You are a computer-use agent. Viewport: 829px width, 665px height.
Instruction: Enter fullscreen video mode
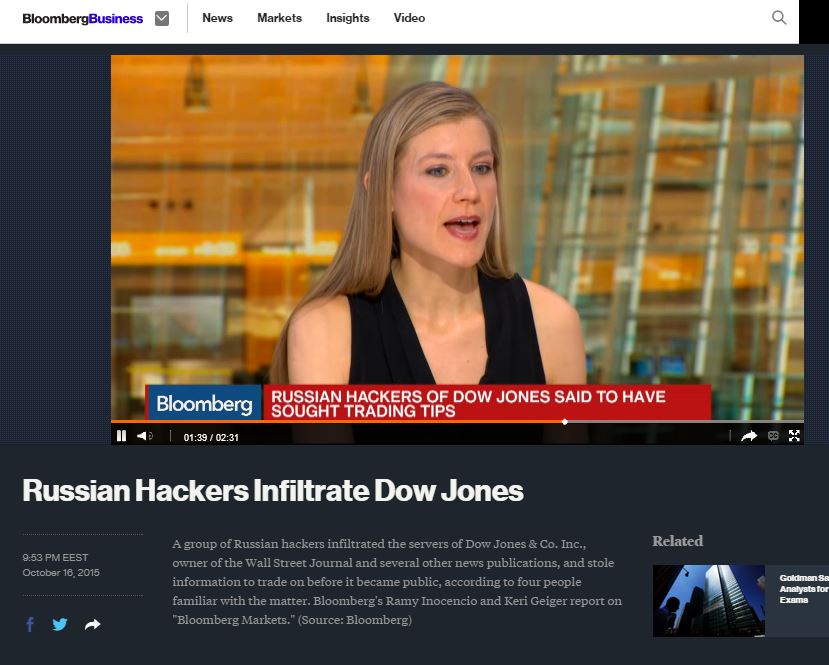(x=794, y=436)
